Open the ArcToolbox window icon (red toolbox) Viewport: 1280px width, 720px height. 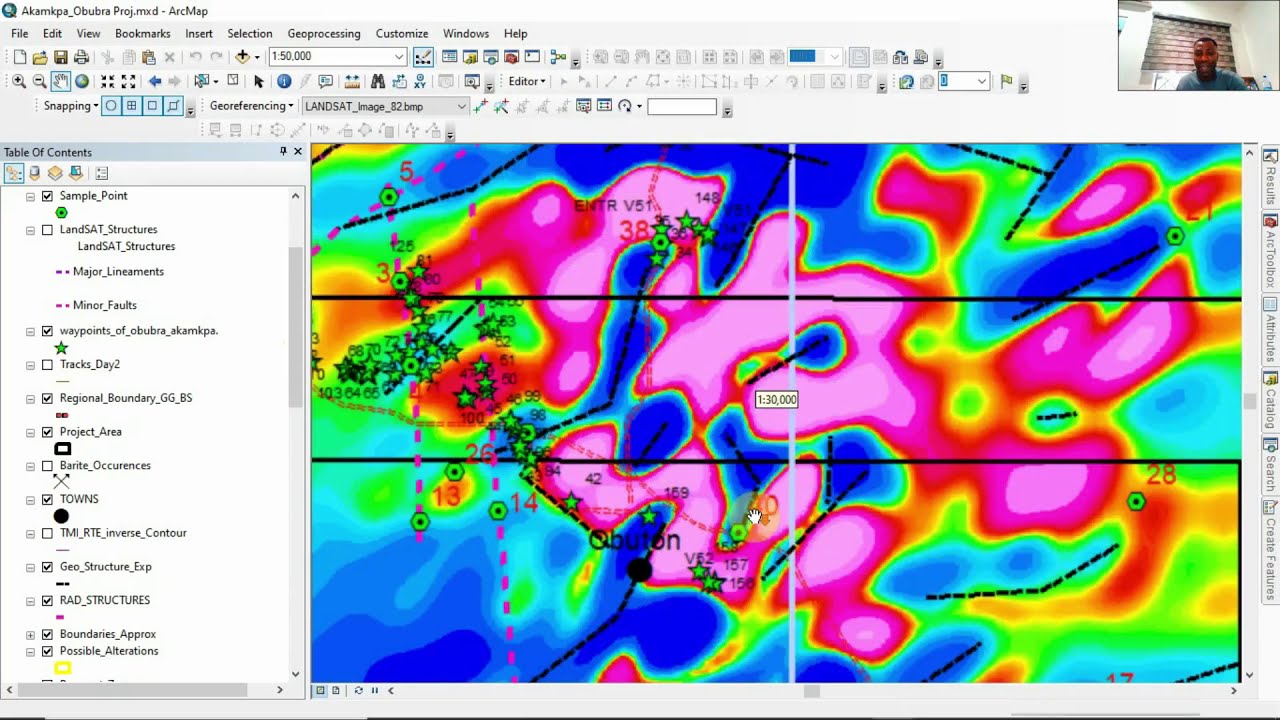[x=511, y=57]
